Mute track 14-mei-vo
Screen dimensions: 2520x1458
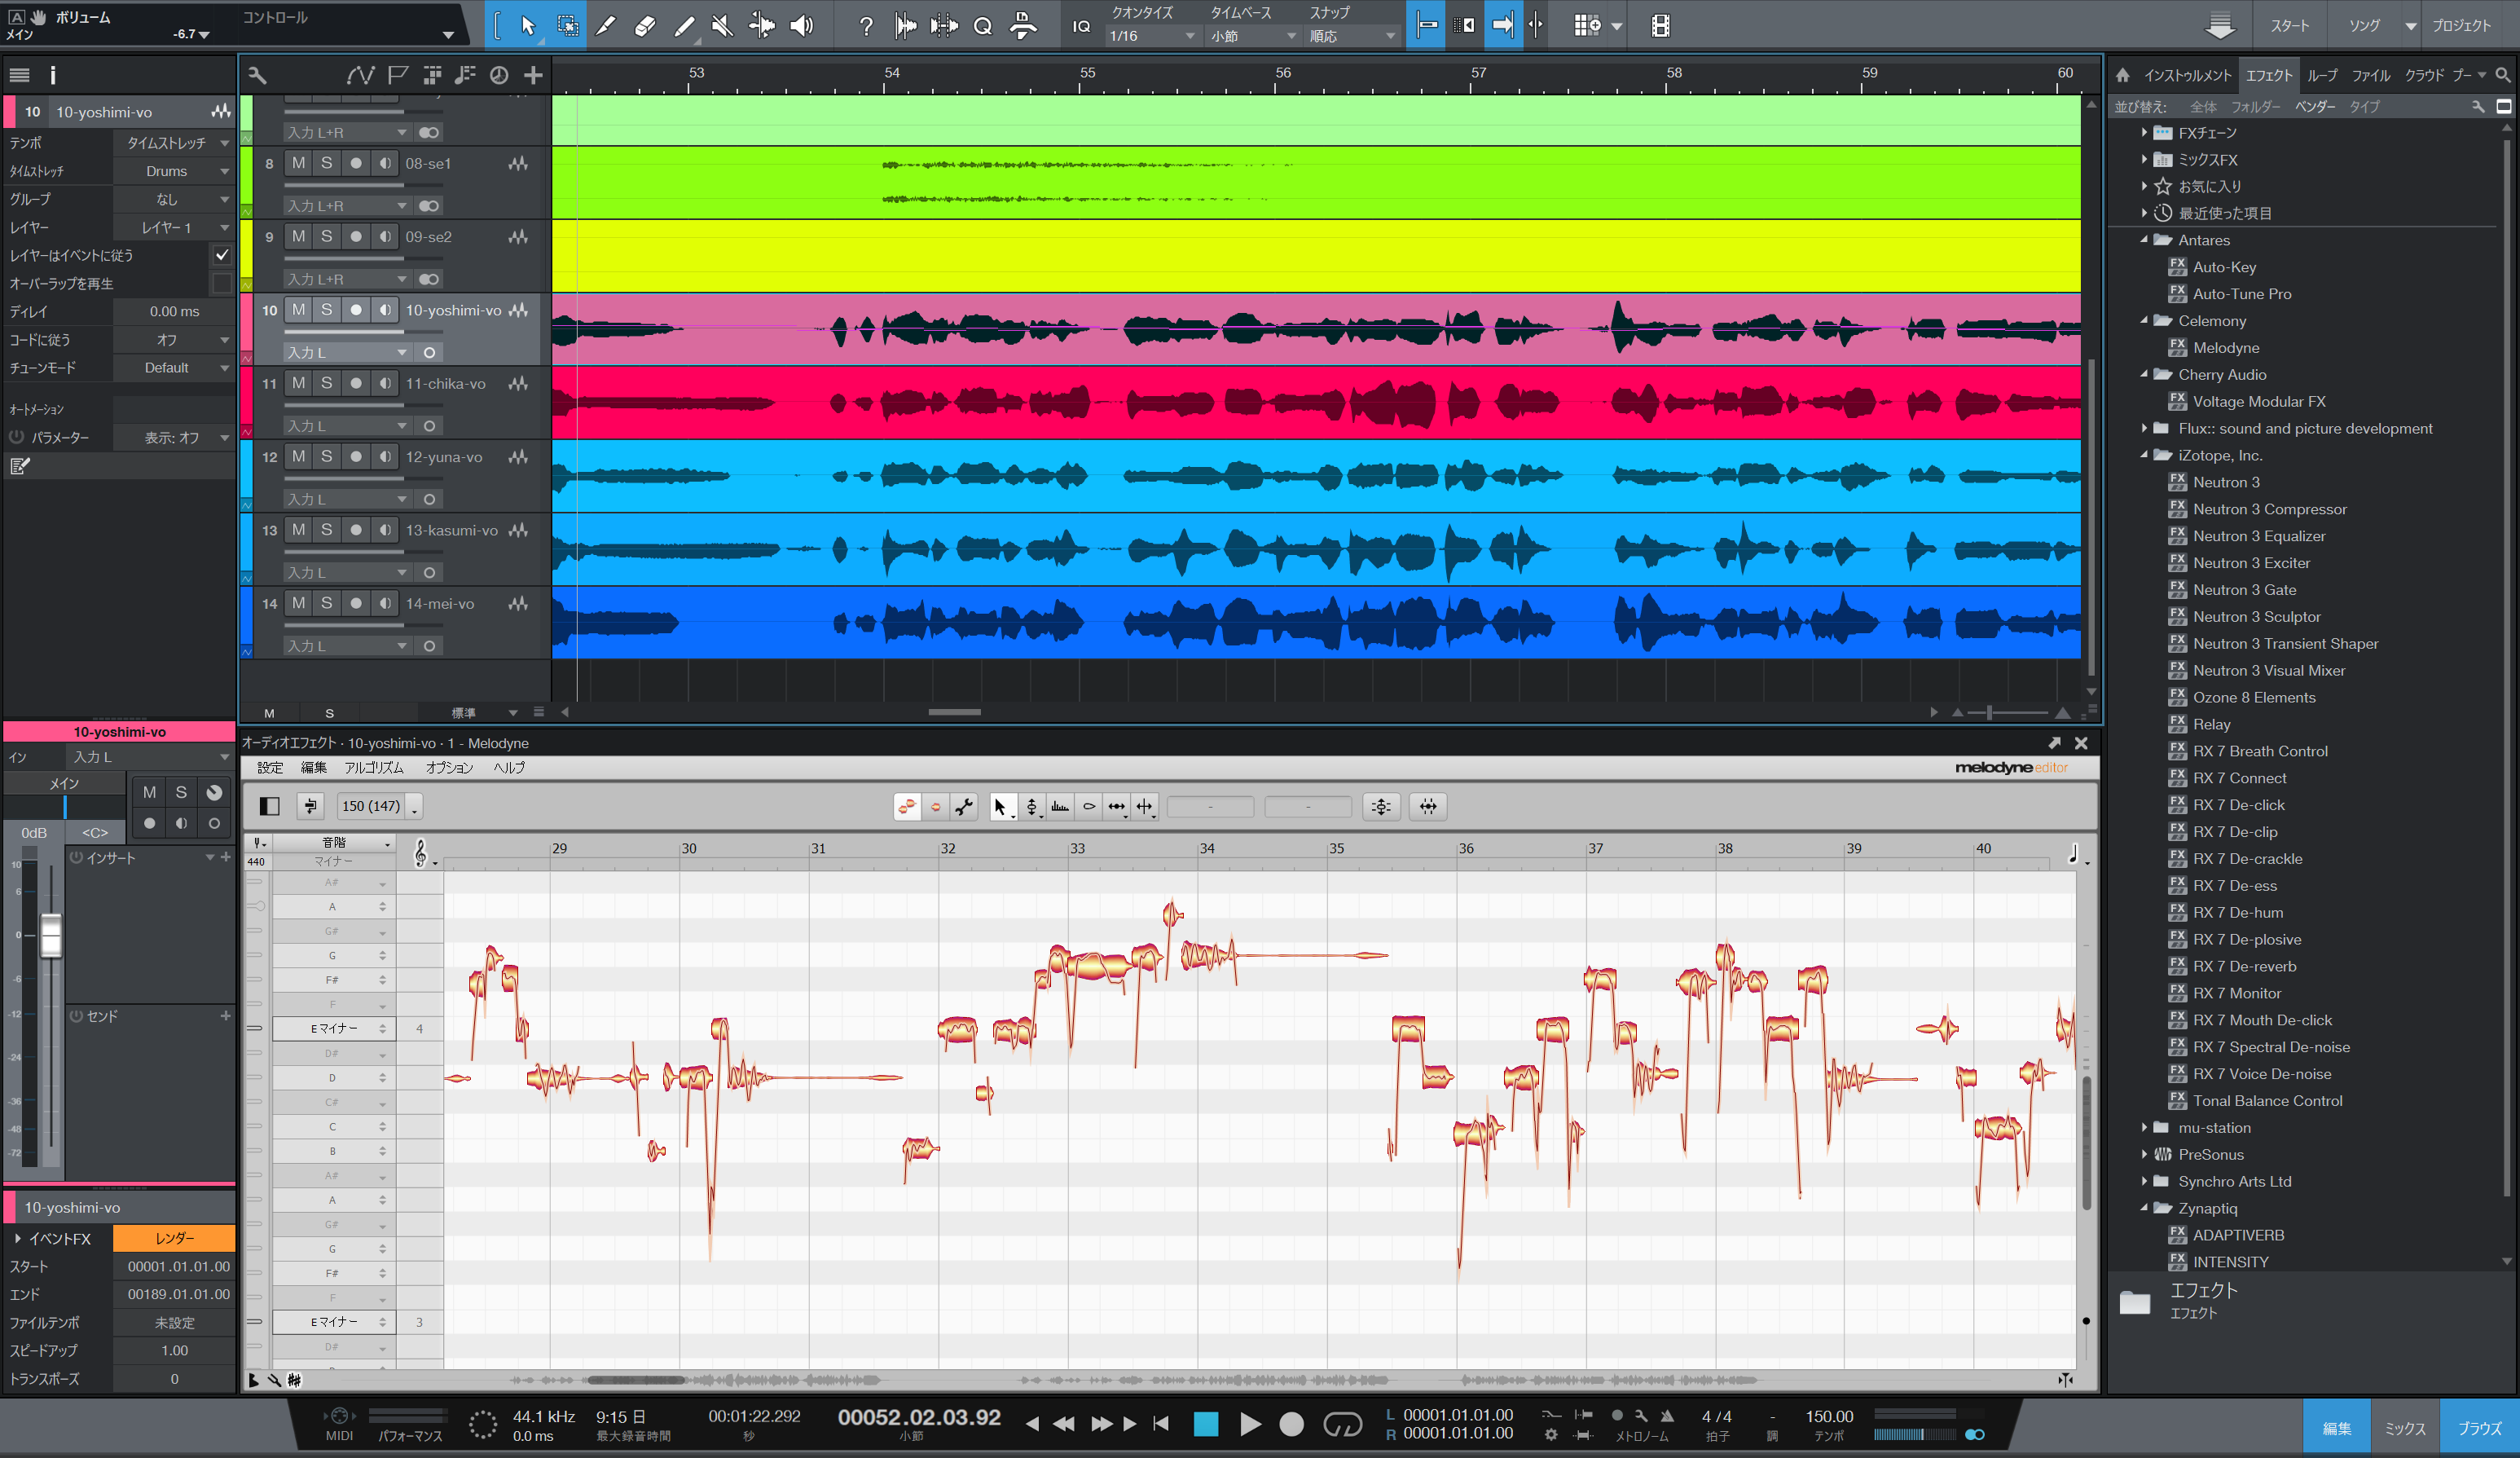(x=298, y=603)
